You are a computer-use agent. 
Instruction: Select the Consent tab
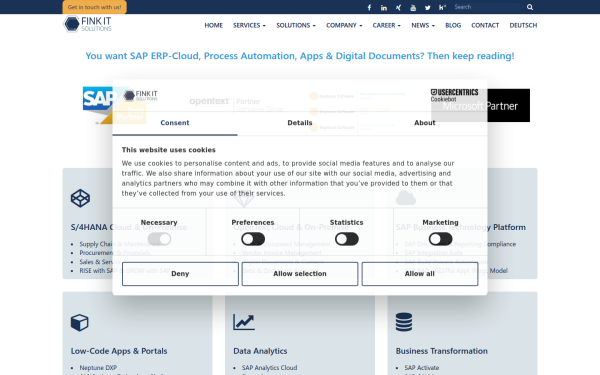175,123
